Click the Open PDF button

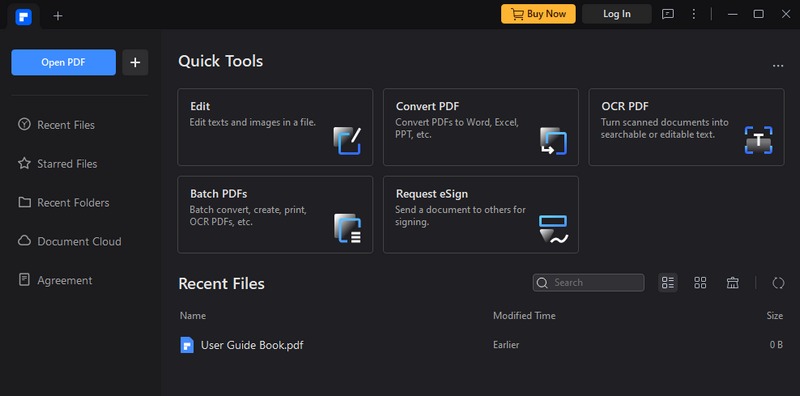point(63,62)
